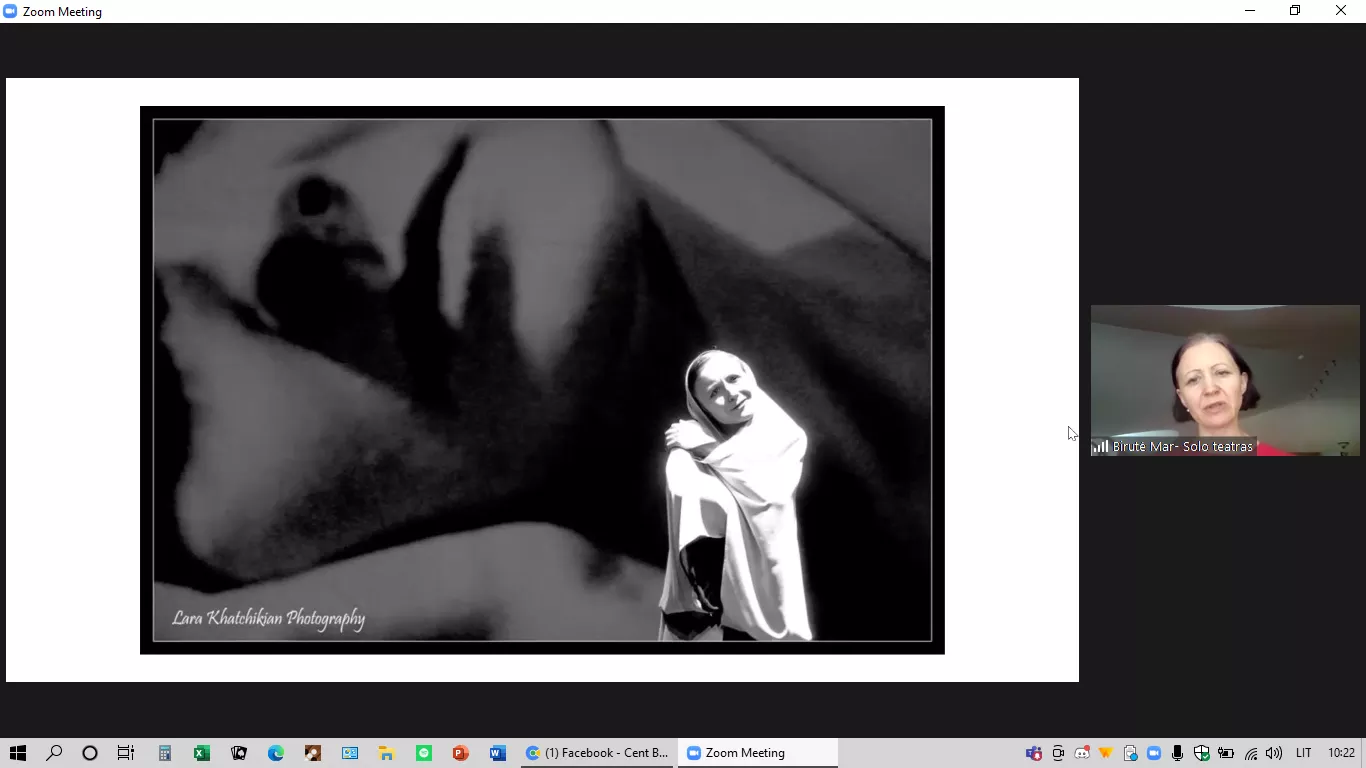This screenshot has width=1366, height=768.
Task: Open PowerPoint from the taskbar
Action: coord(461,753)
